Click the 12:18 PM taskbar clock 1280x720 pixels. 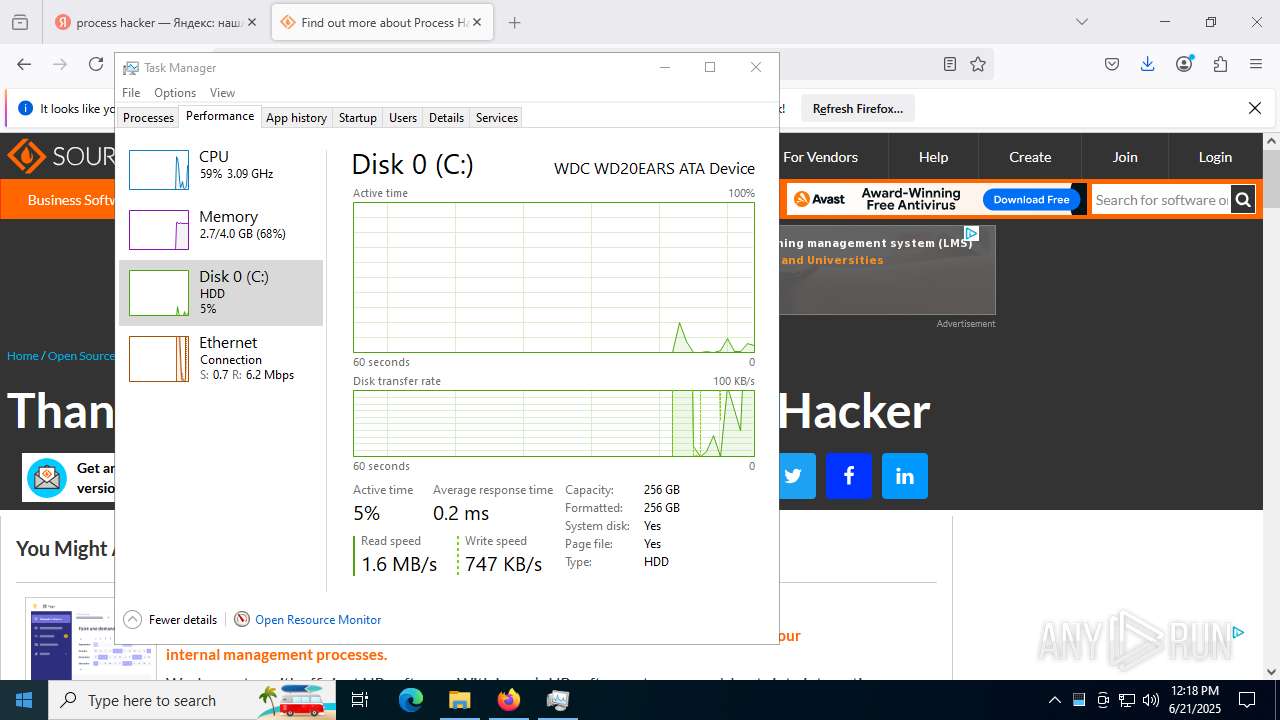coord(1194,691)
